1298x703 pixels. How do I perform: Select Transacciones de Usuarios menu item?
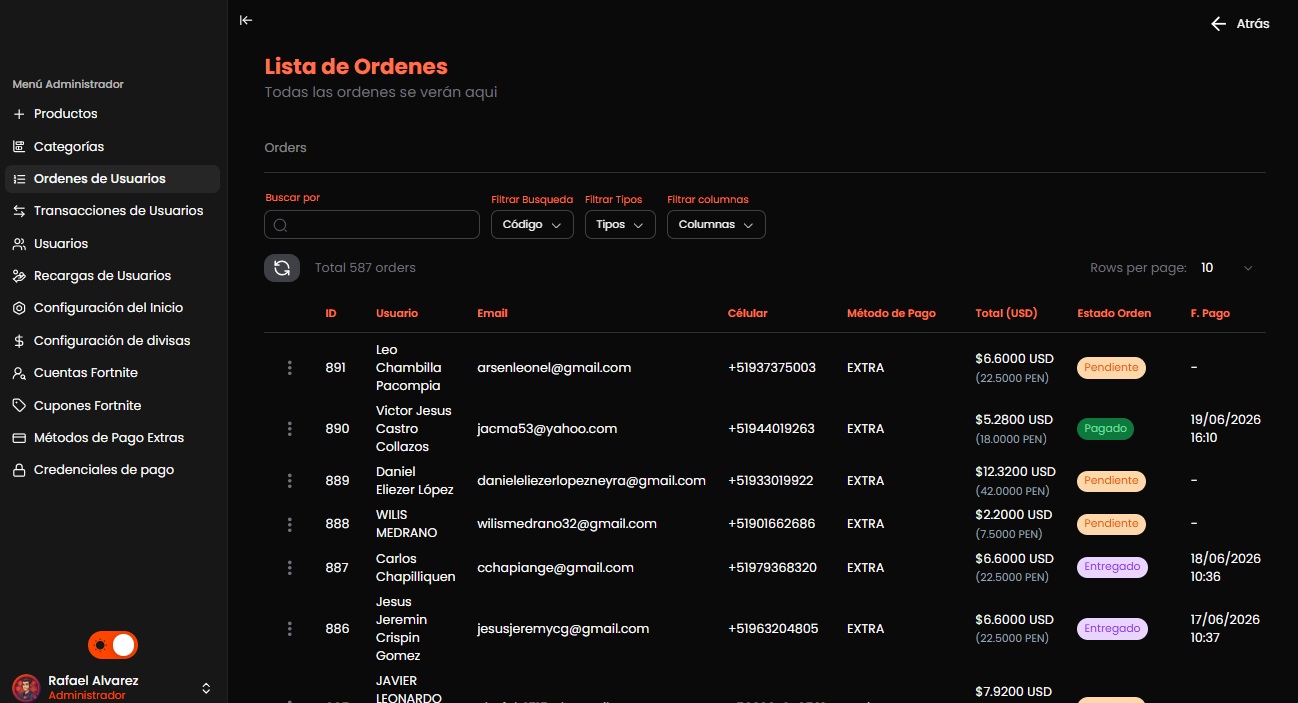pos(112,211)
